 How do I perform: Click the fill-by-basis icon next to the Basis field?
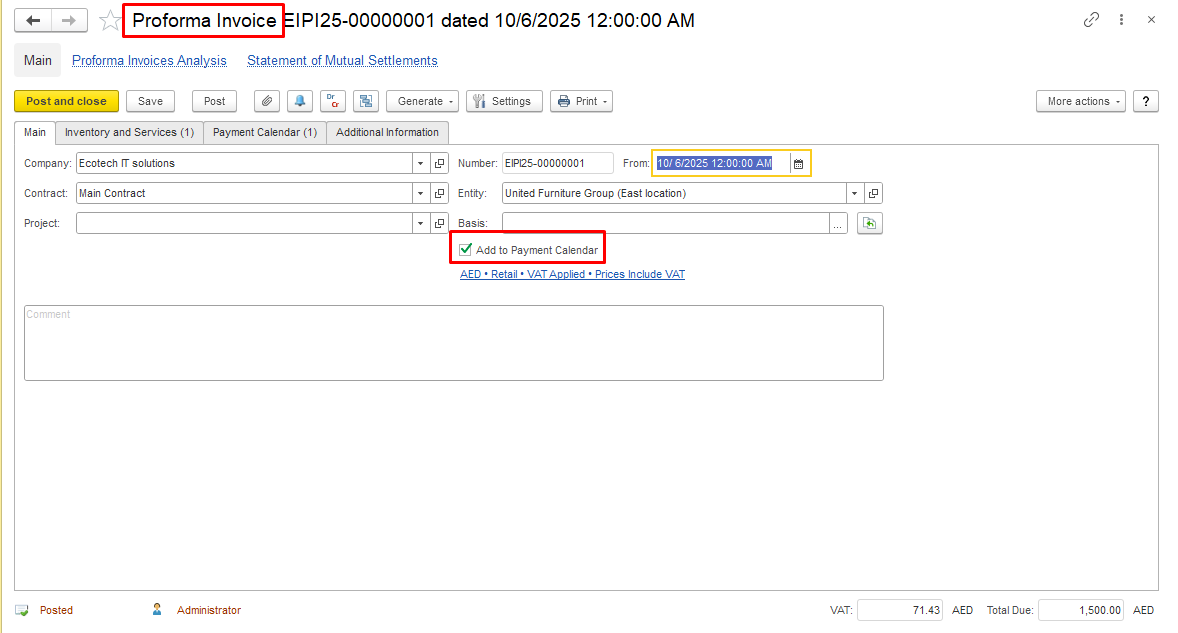(x=869, y=224)
